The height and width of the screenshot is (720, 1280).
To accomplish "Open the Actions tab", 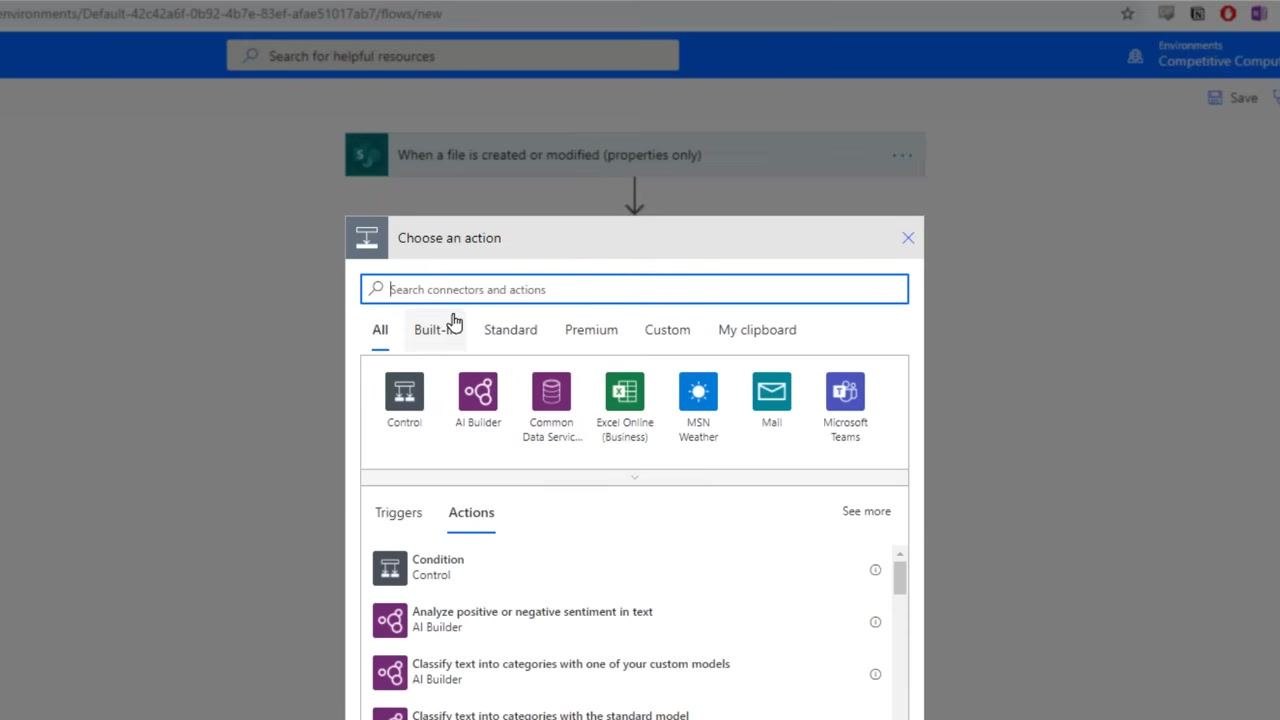I will (471, 512).
